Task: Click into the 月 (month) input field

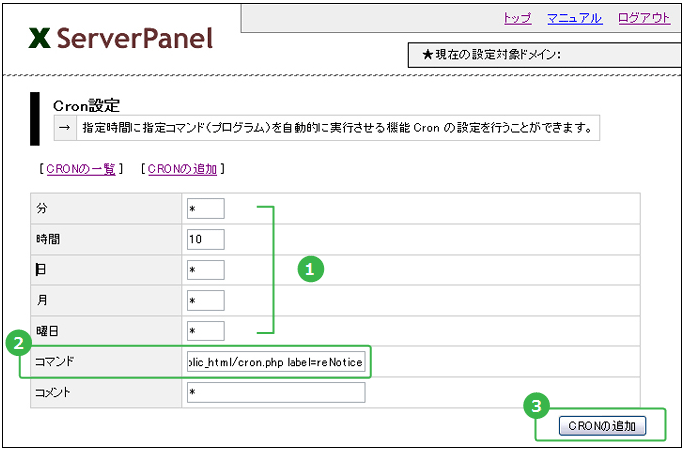Action: coord(205,300)
